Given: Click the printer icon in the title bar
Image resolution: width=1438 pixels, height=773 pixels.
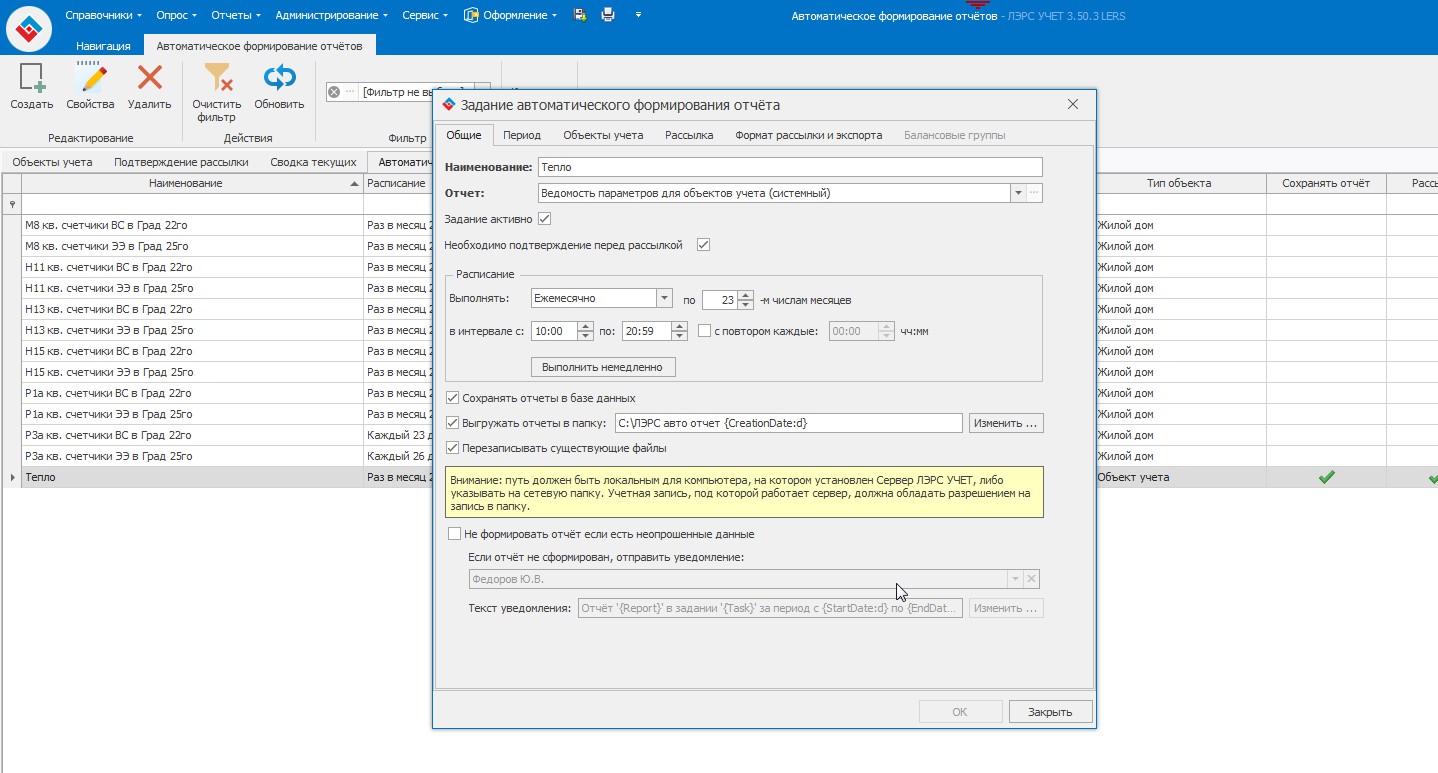Looking at the screenshot, I should click(x=608, y=15).
